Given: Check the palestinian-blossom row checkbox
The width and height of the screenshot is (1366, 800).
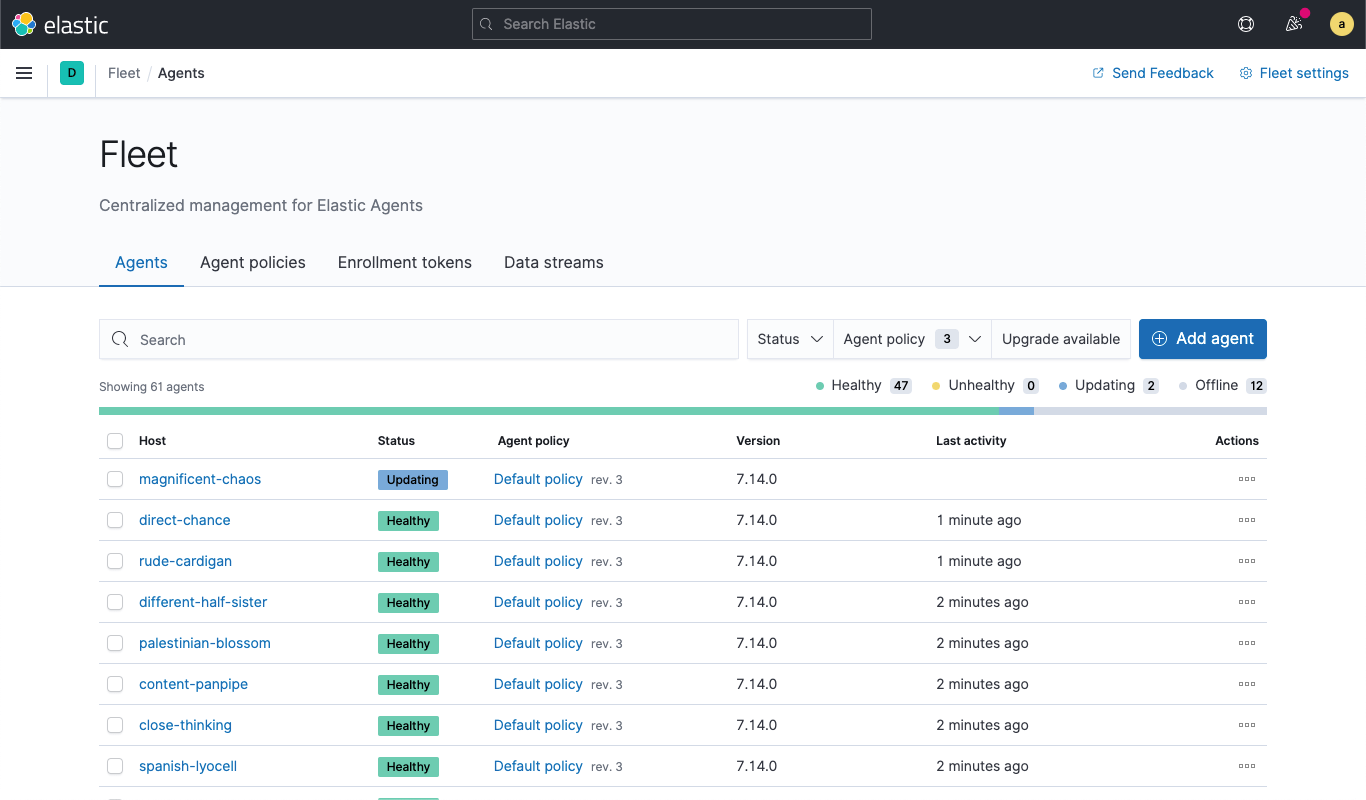Looking at the screenshot, I should pos(115,643).
